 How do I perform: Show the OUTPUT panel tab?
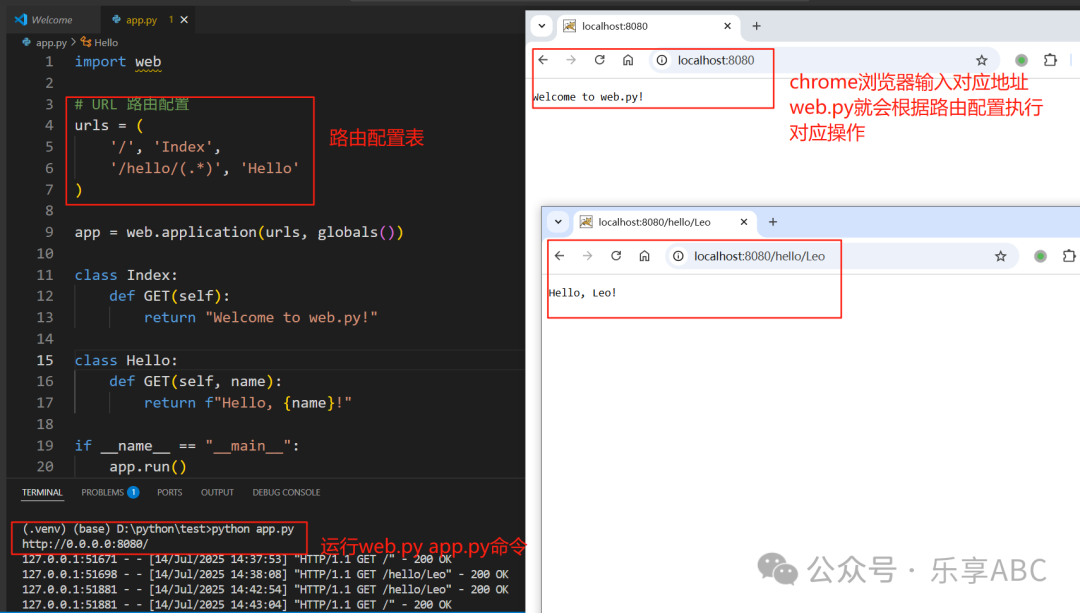(x=217, y=492)
